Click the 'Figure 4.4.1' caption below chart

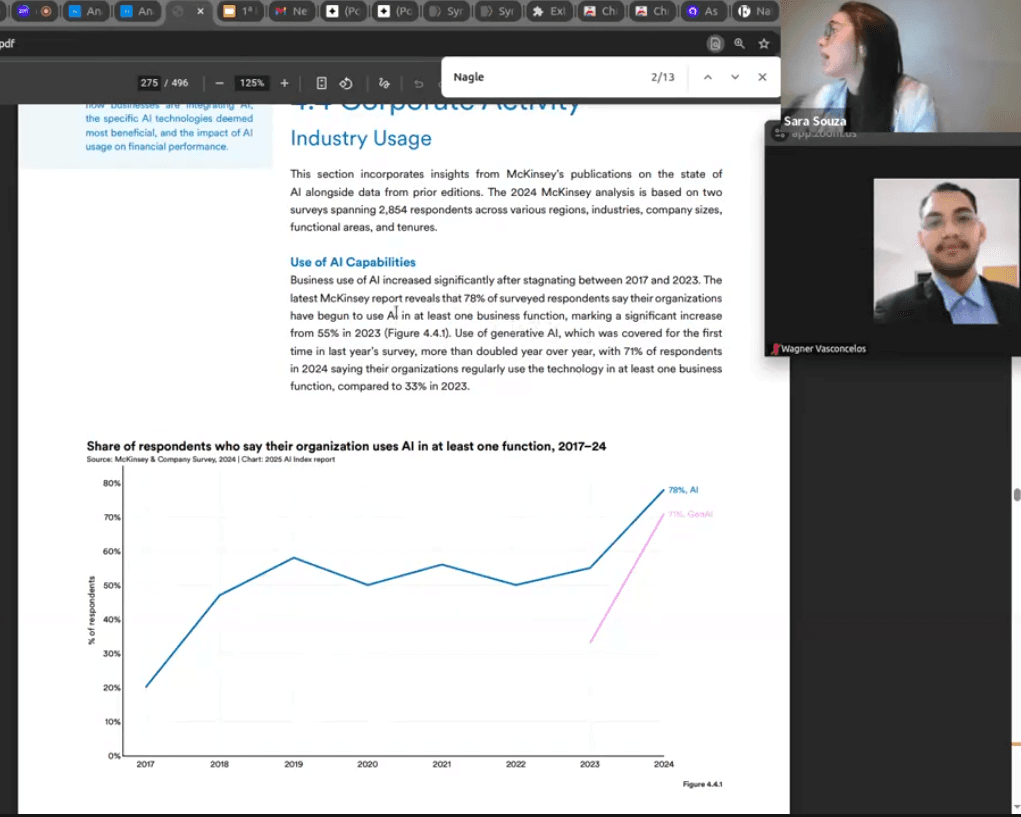(702, 784)
